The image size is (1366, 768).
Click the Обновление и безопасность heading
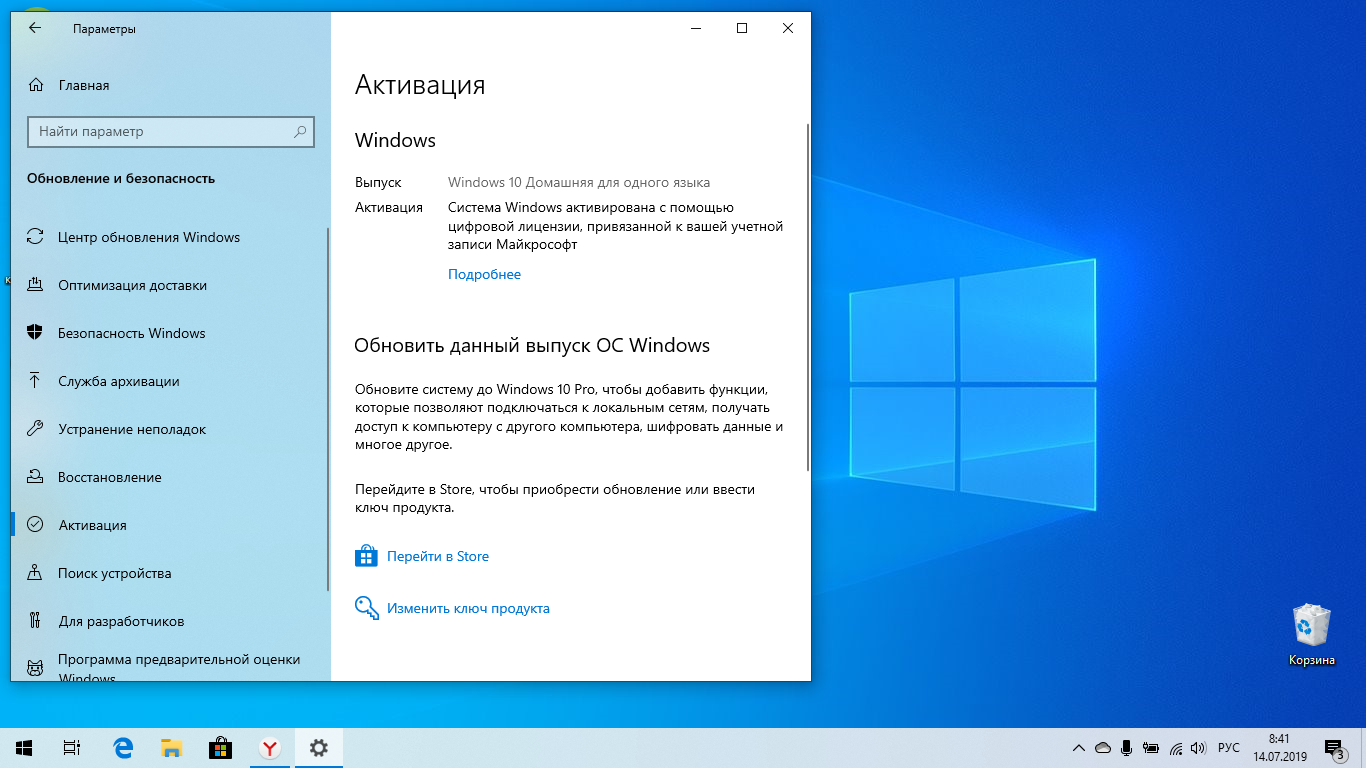(121, 178)
